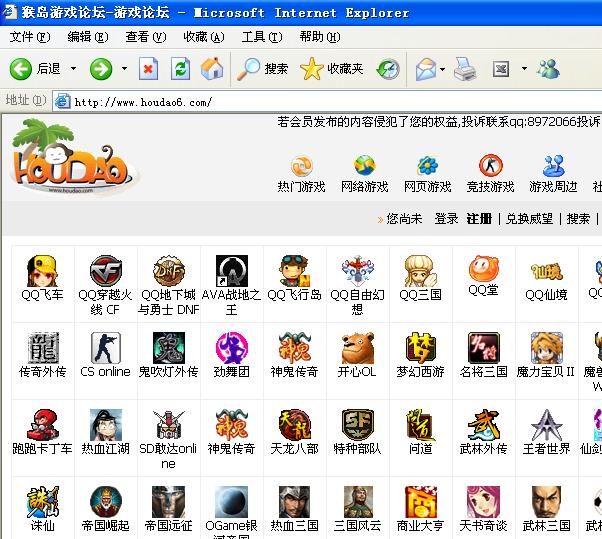Stop page loading with red X icon
This screenshot has height=539, width=602.
(149, 69)
